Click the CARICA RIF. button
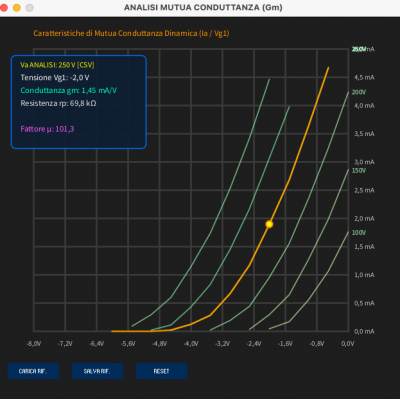Image resolution: width=400 pixels, height=399 pixels. 33,371
